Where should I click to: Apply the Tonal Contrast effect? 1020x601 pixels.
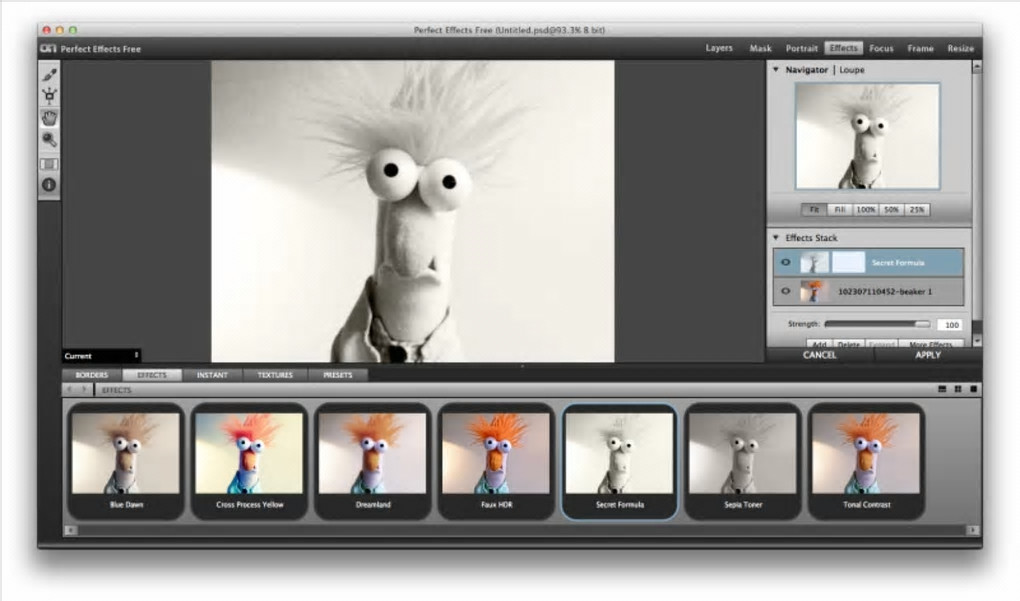pyautogui.click(x=866, y=461)
